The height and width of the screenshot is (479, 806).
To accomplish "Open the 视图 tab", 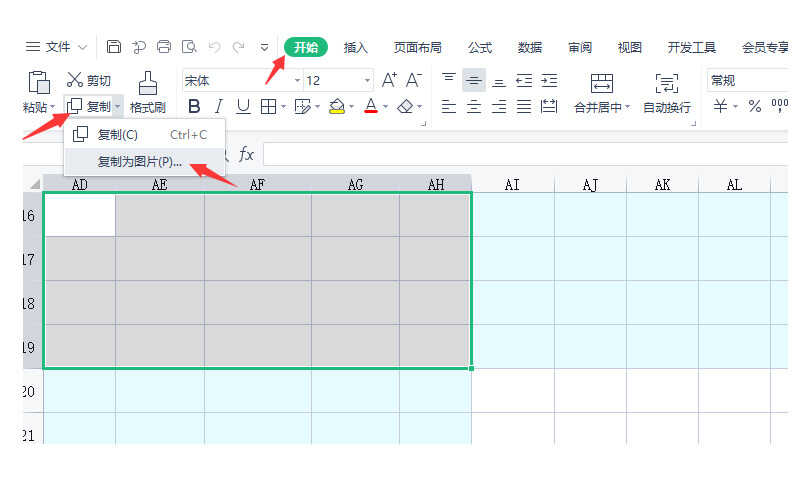I will click(630, 47).
